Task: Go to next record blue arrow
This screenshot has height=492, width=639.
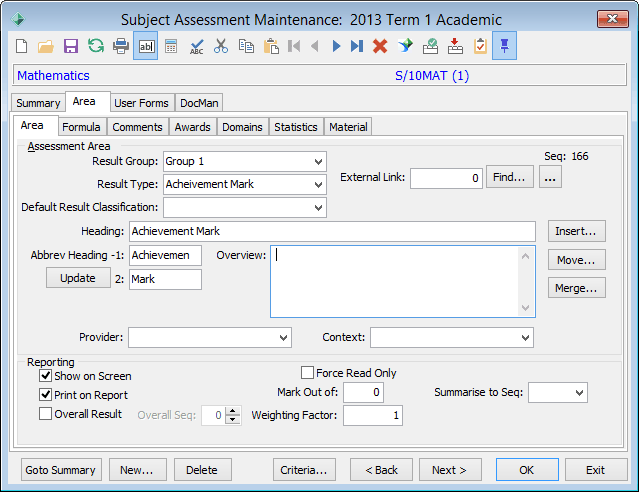Action: pos(336,46)
